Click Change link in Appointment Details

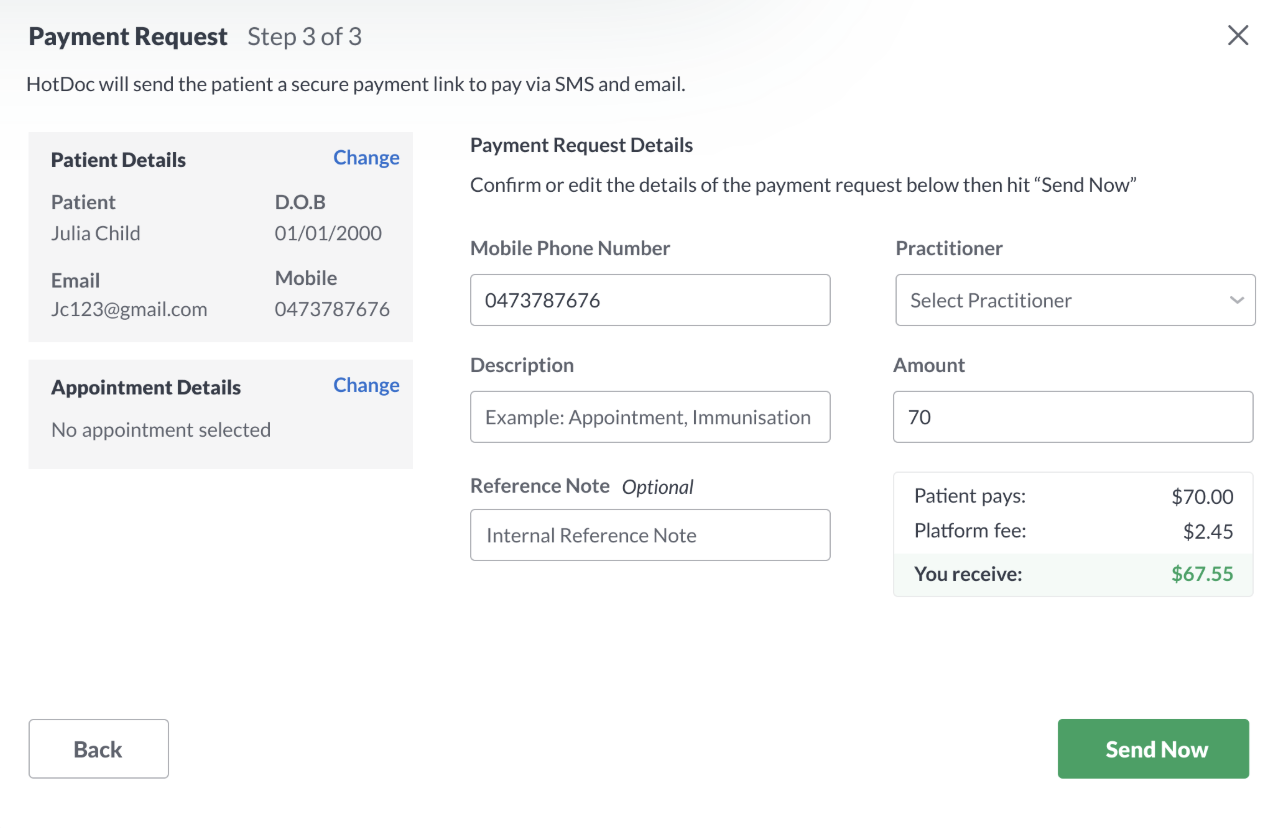coord(366,386)
